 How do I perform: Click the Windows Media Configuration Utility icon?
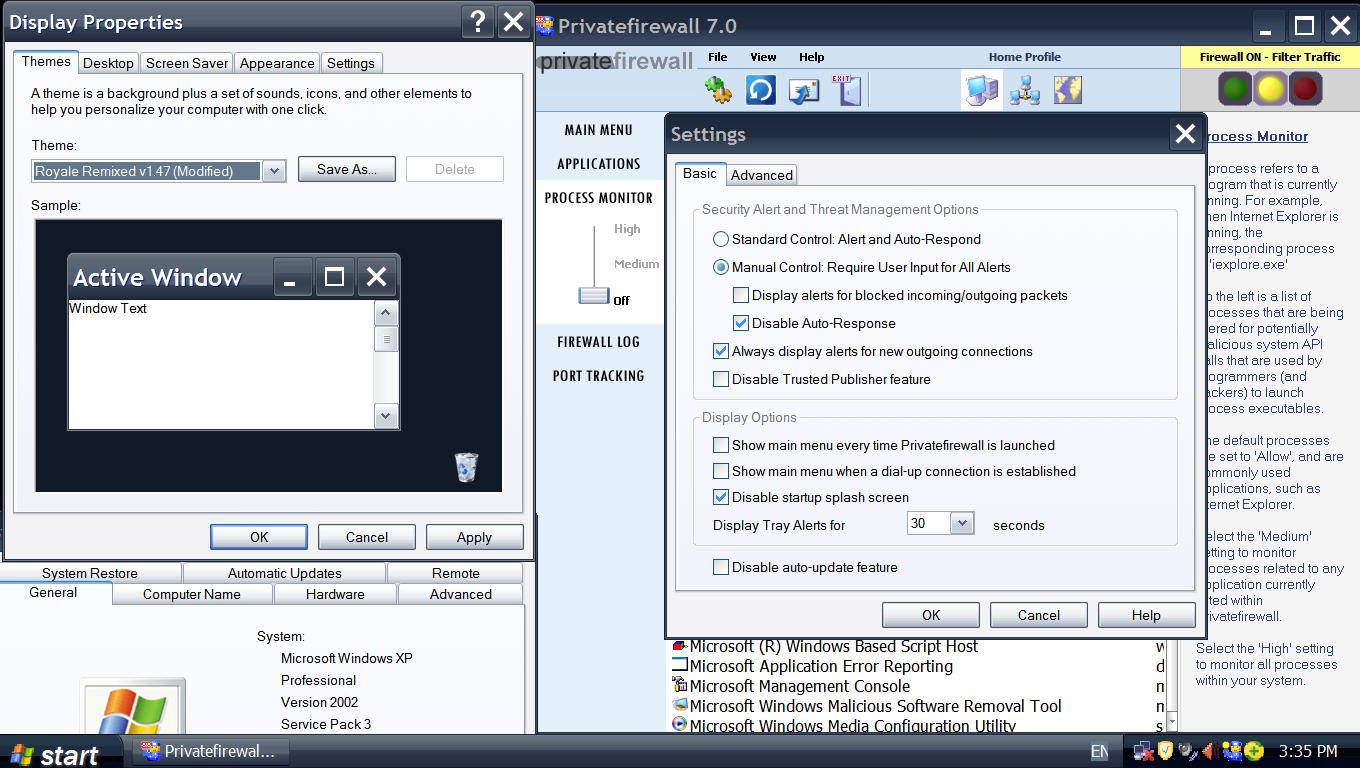pyautogui.click(x=680, y=724)
